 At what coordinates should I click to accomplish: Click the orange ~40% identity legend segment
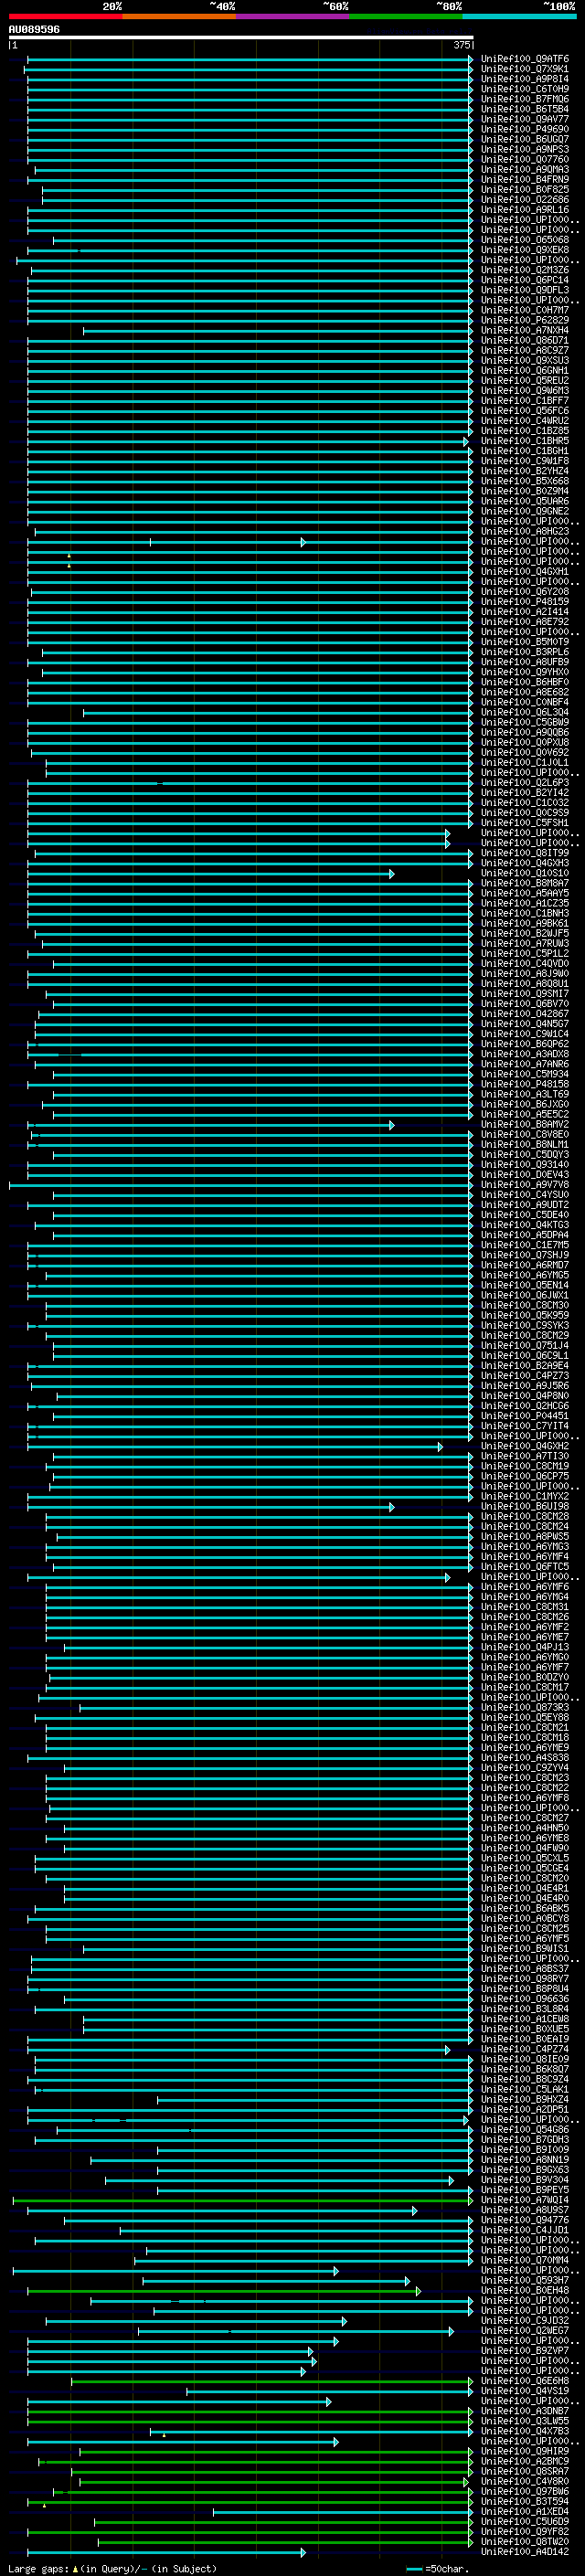tap(179, 16)
